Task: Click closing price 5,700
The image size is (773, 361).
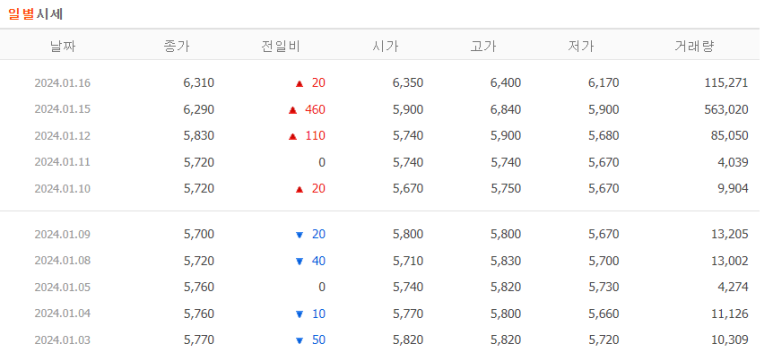Action: (x=199, y=234)
